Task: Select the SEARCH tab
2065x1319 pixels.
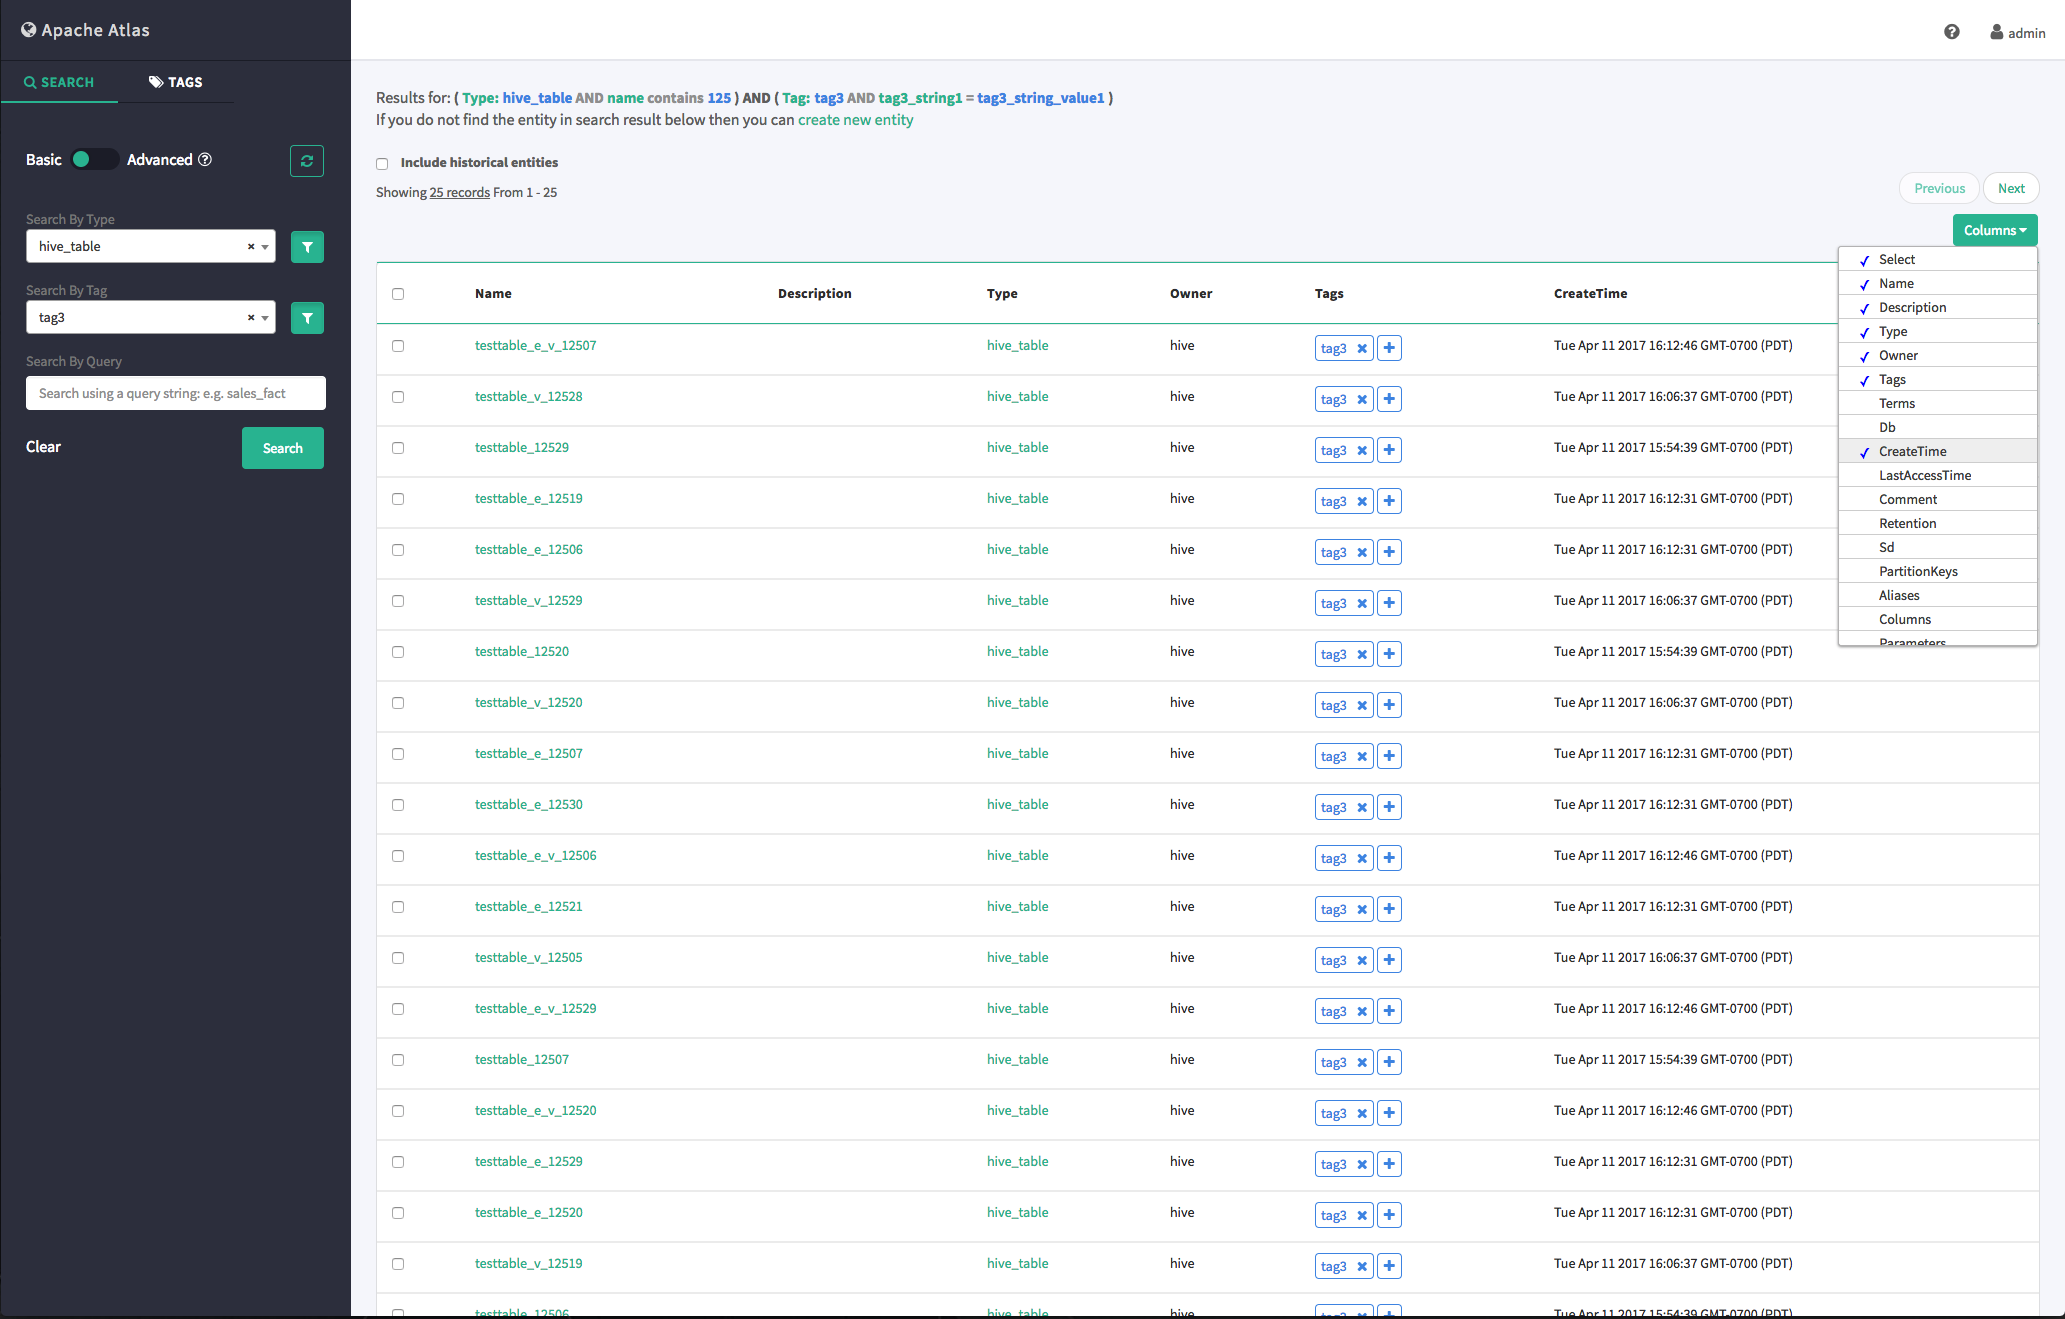Action: (59, 81)
